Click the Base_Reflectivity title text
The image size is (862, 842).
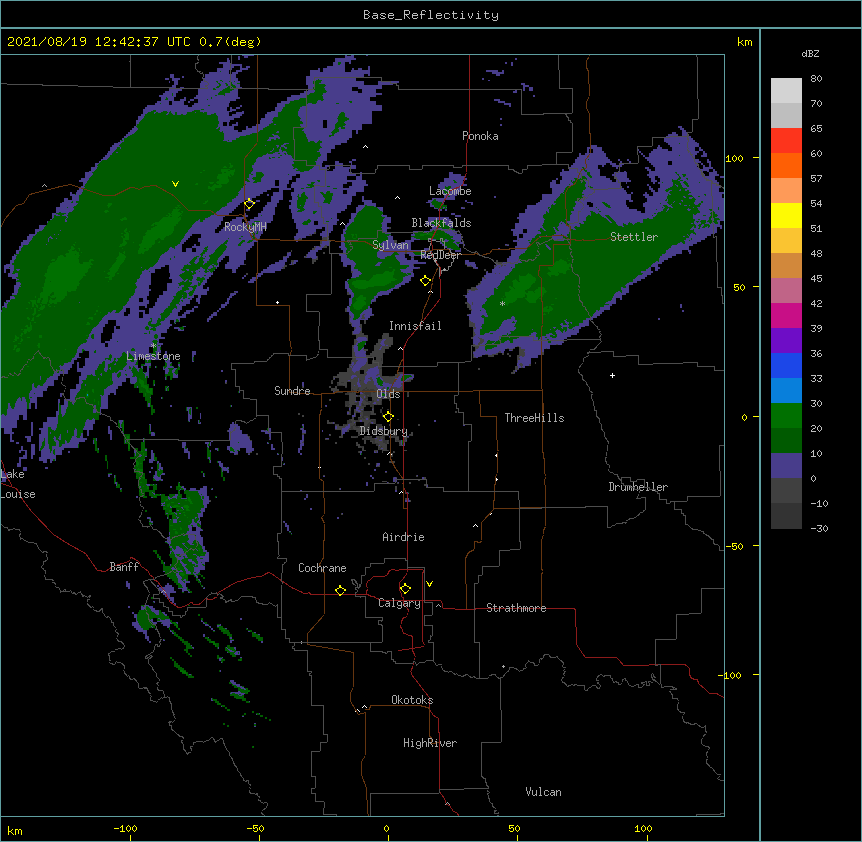click(431, 15)
